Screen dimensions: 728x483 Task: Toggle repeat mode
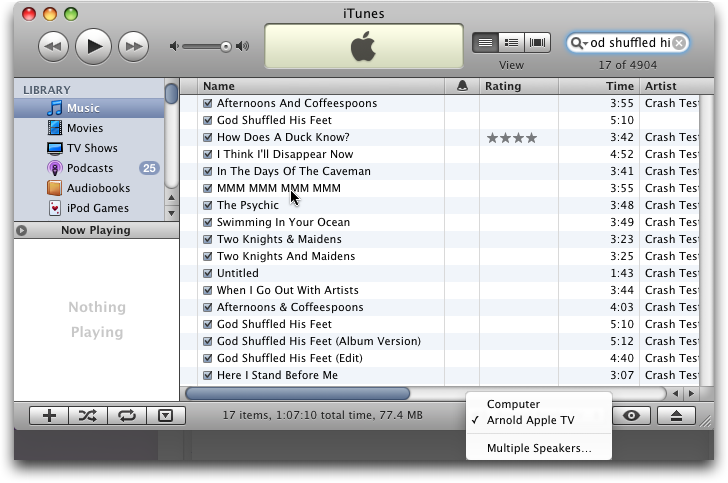click(x=127, y=416)
